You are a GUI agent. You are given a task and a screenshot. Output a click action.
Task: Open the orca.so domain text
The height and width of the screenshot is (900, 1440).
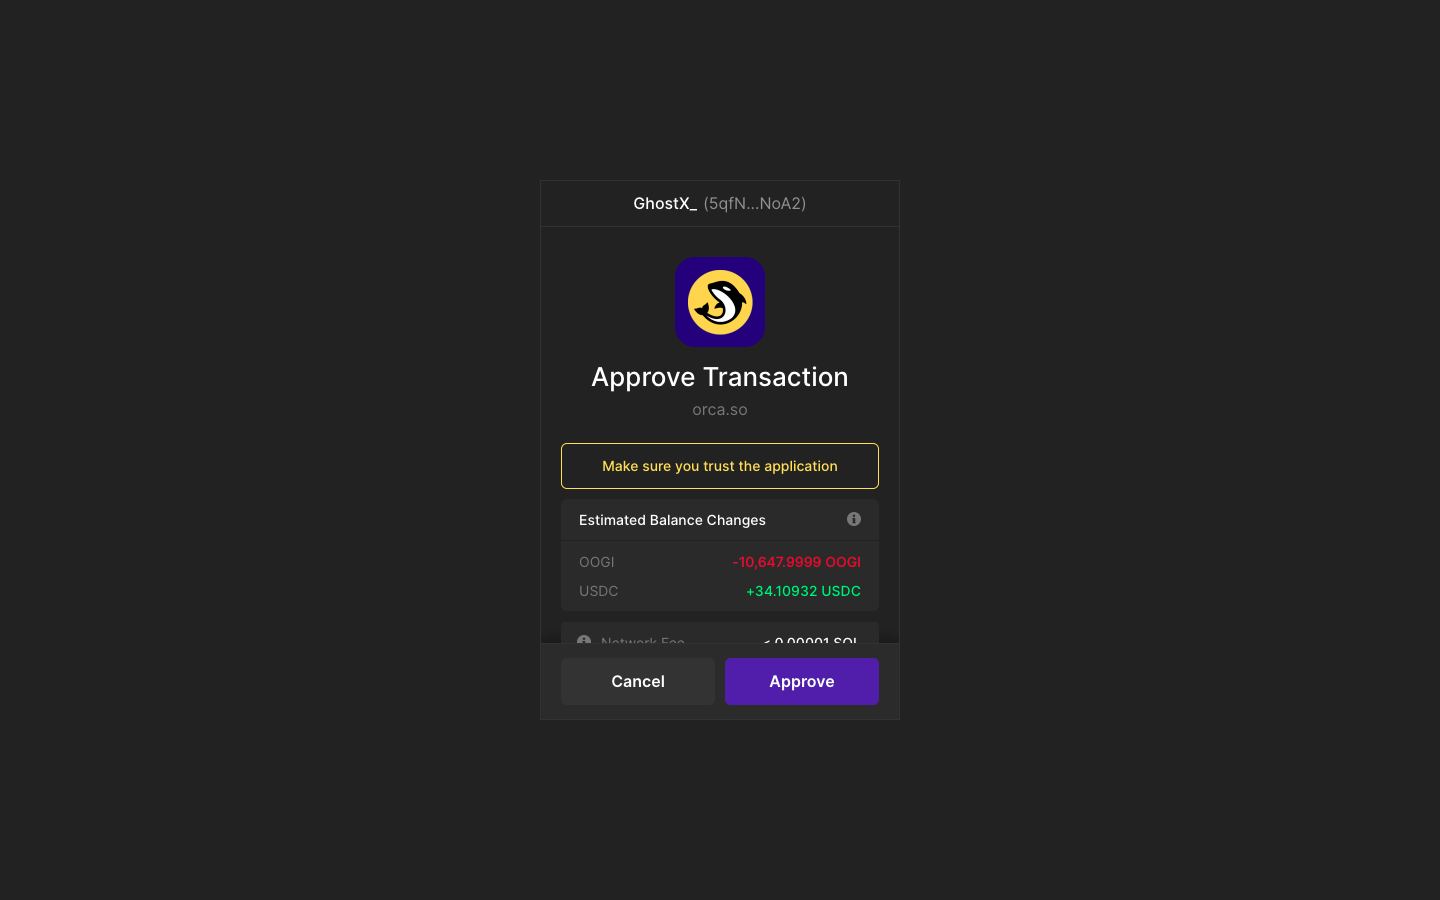720,409
